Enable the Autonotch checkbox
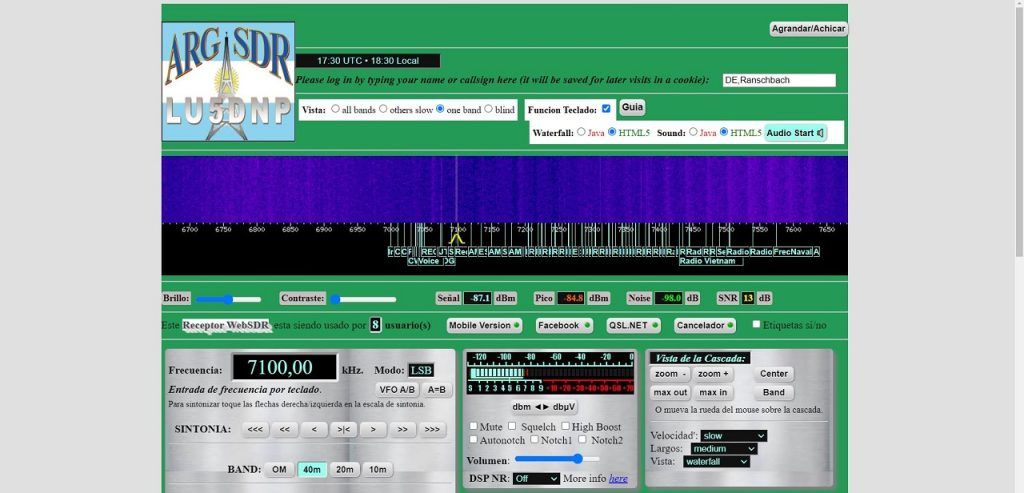1024x493 pixels. [x=473, y=439]
